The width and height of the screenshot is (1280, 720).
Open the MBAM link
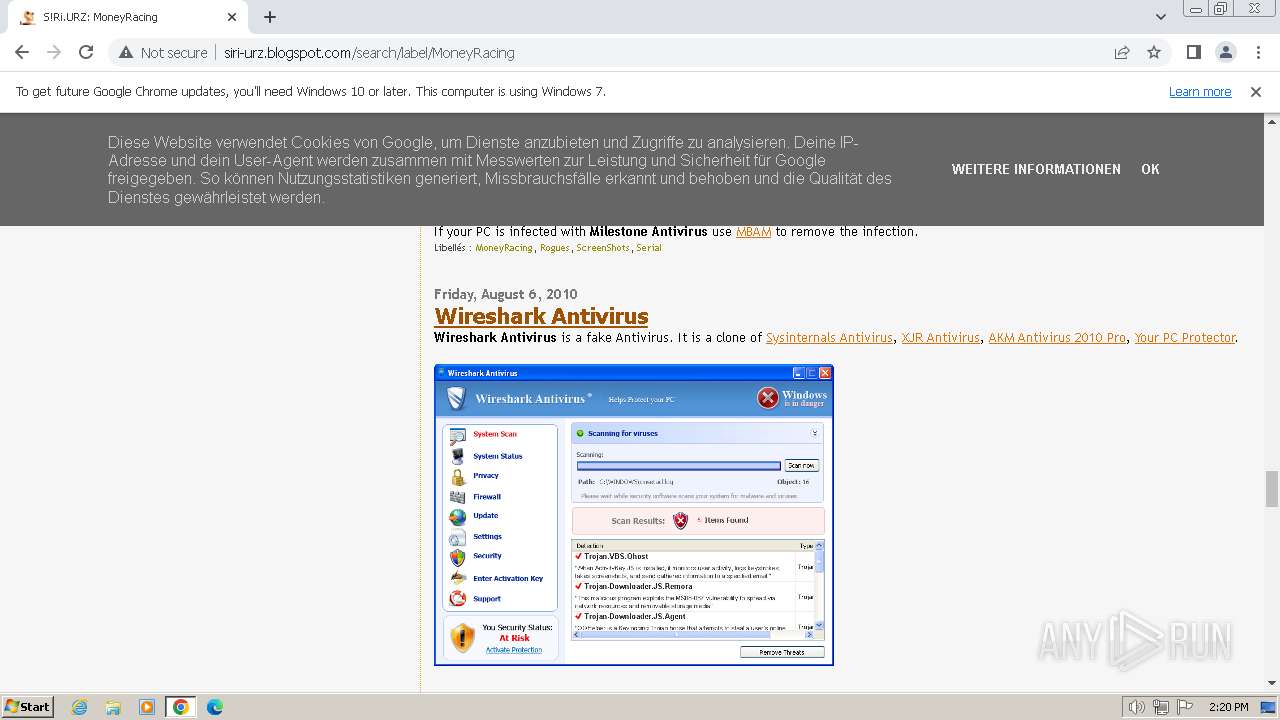753,231
